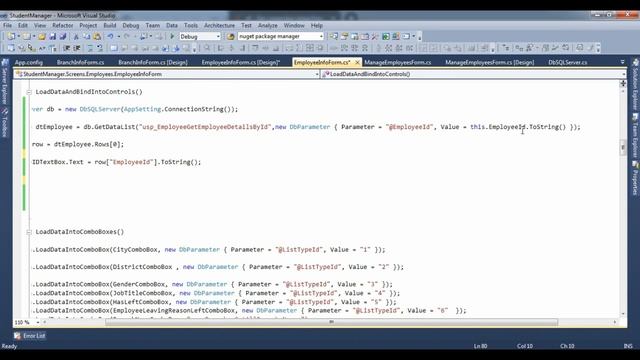Screen dimensions: 640x360
Task: Click the Add New Item icon
Action: click(27, 36)
